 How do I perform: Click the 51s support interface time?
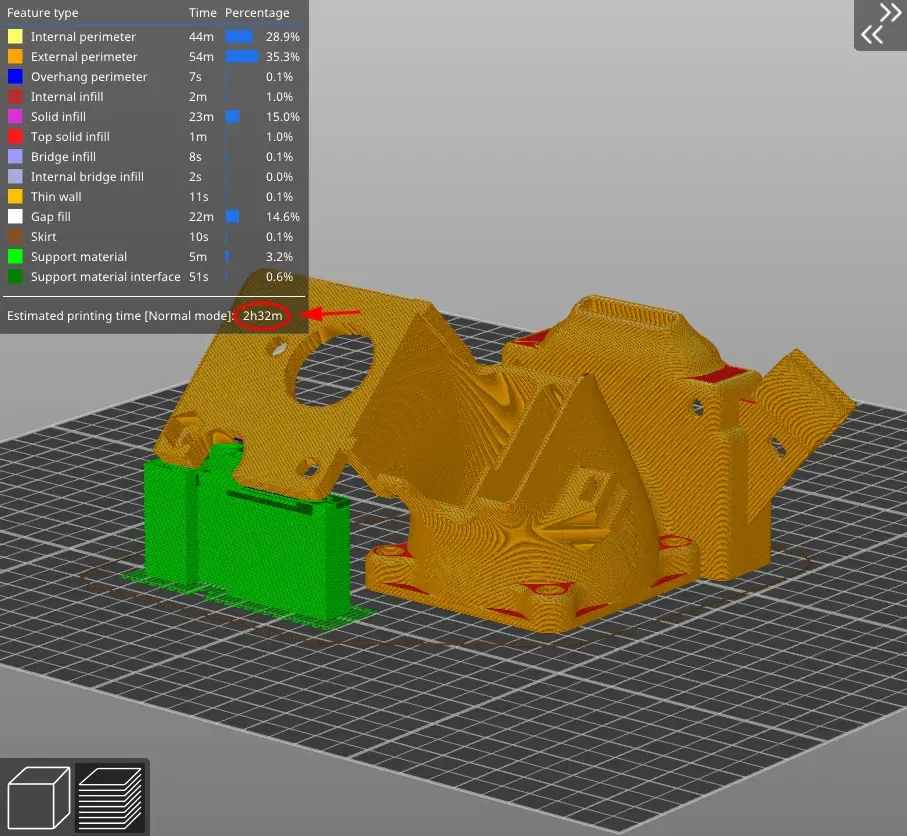pos(199,277)
